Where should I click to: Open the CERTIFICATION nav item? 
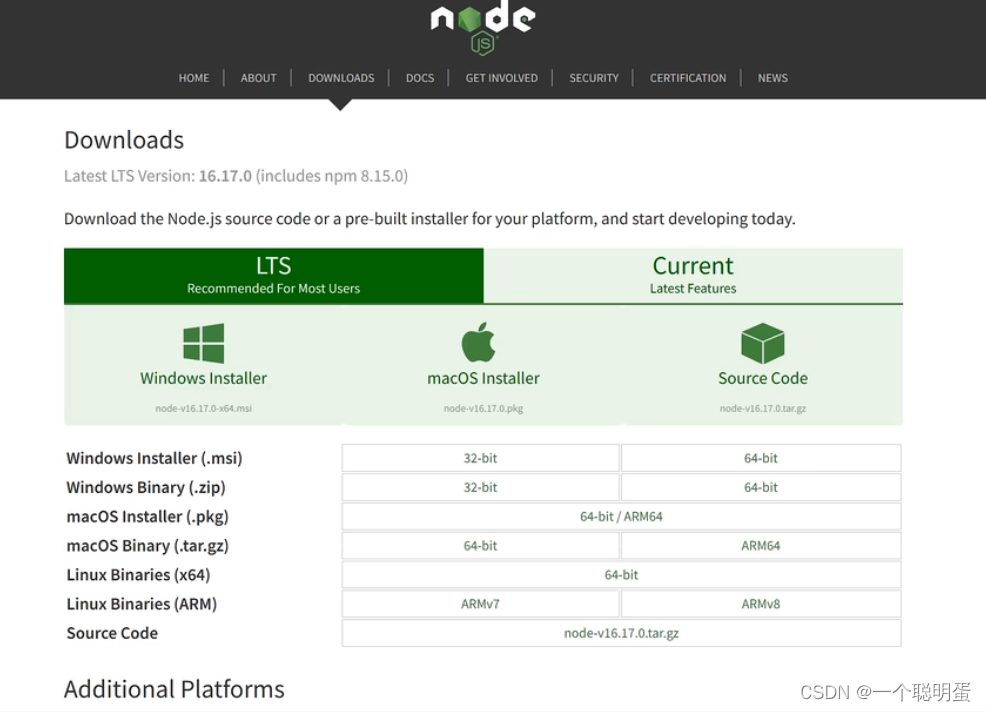(x=688, y=78)
